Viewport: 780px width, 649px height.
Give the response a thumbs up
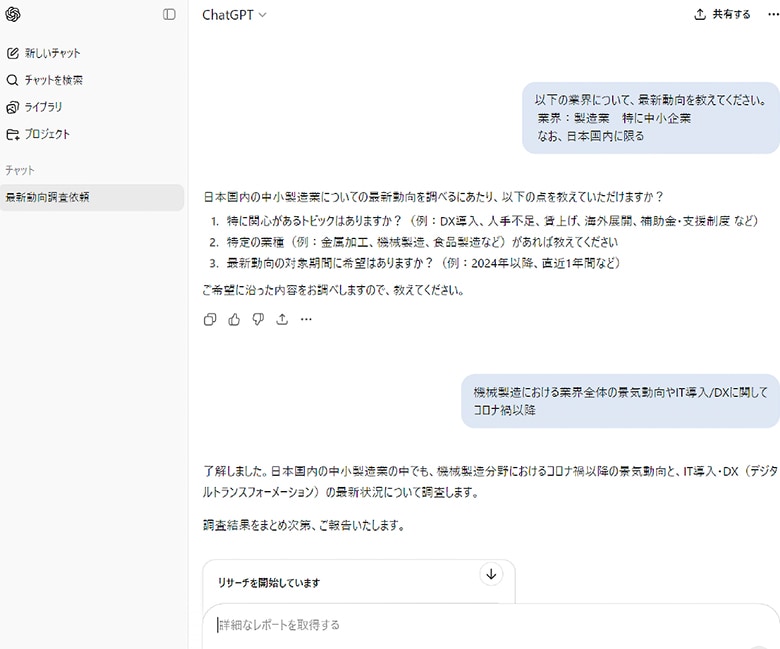234,320
